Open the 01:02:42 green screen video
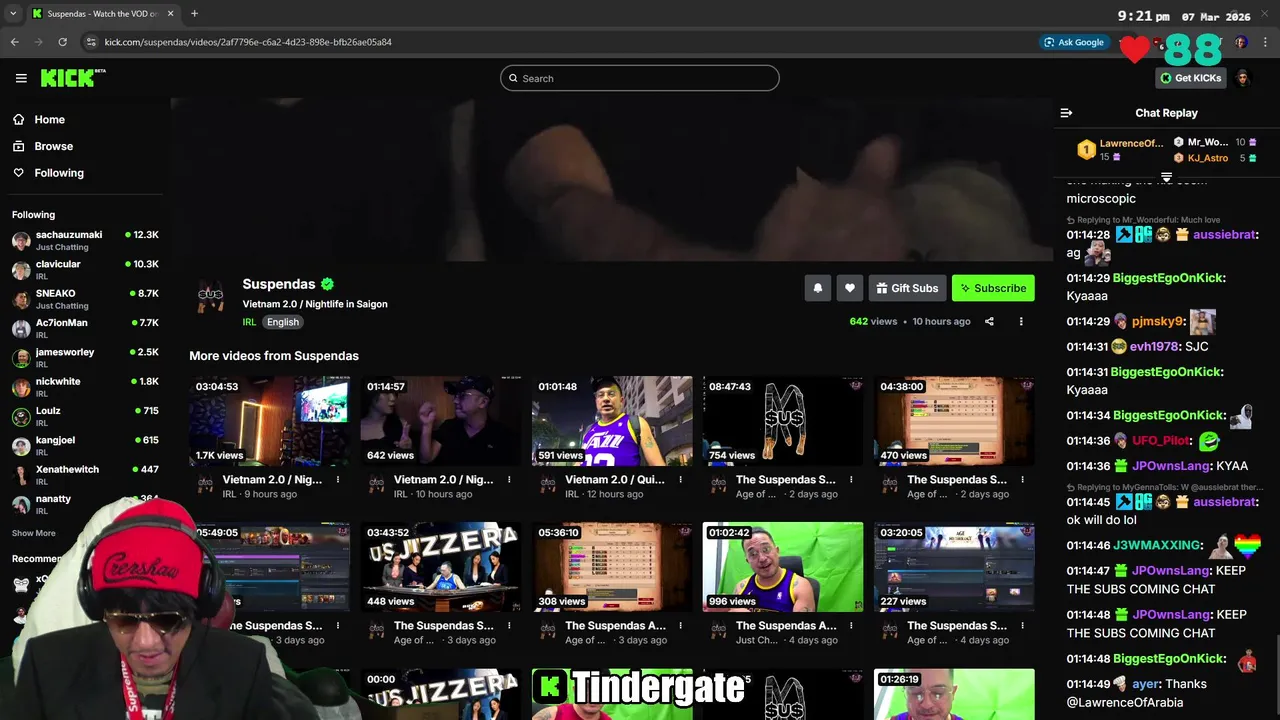Image resolution: width=1280 pixels, height=720 pixels. (x=783, y=567)
